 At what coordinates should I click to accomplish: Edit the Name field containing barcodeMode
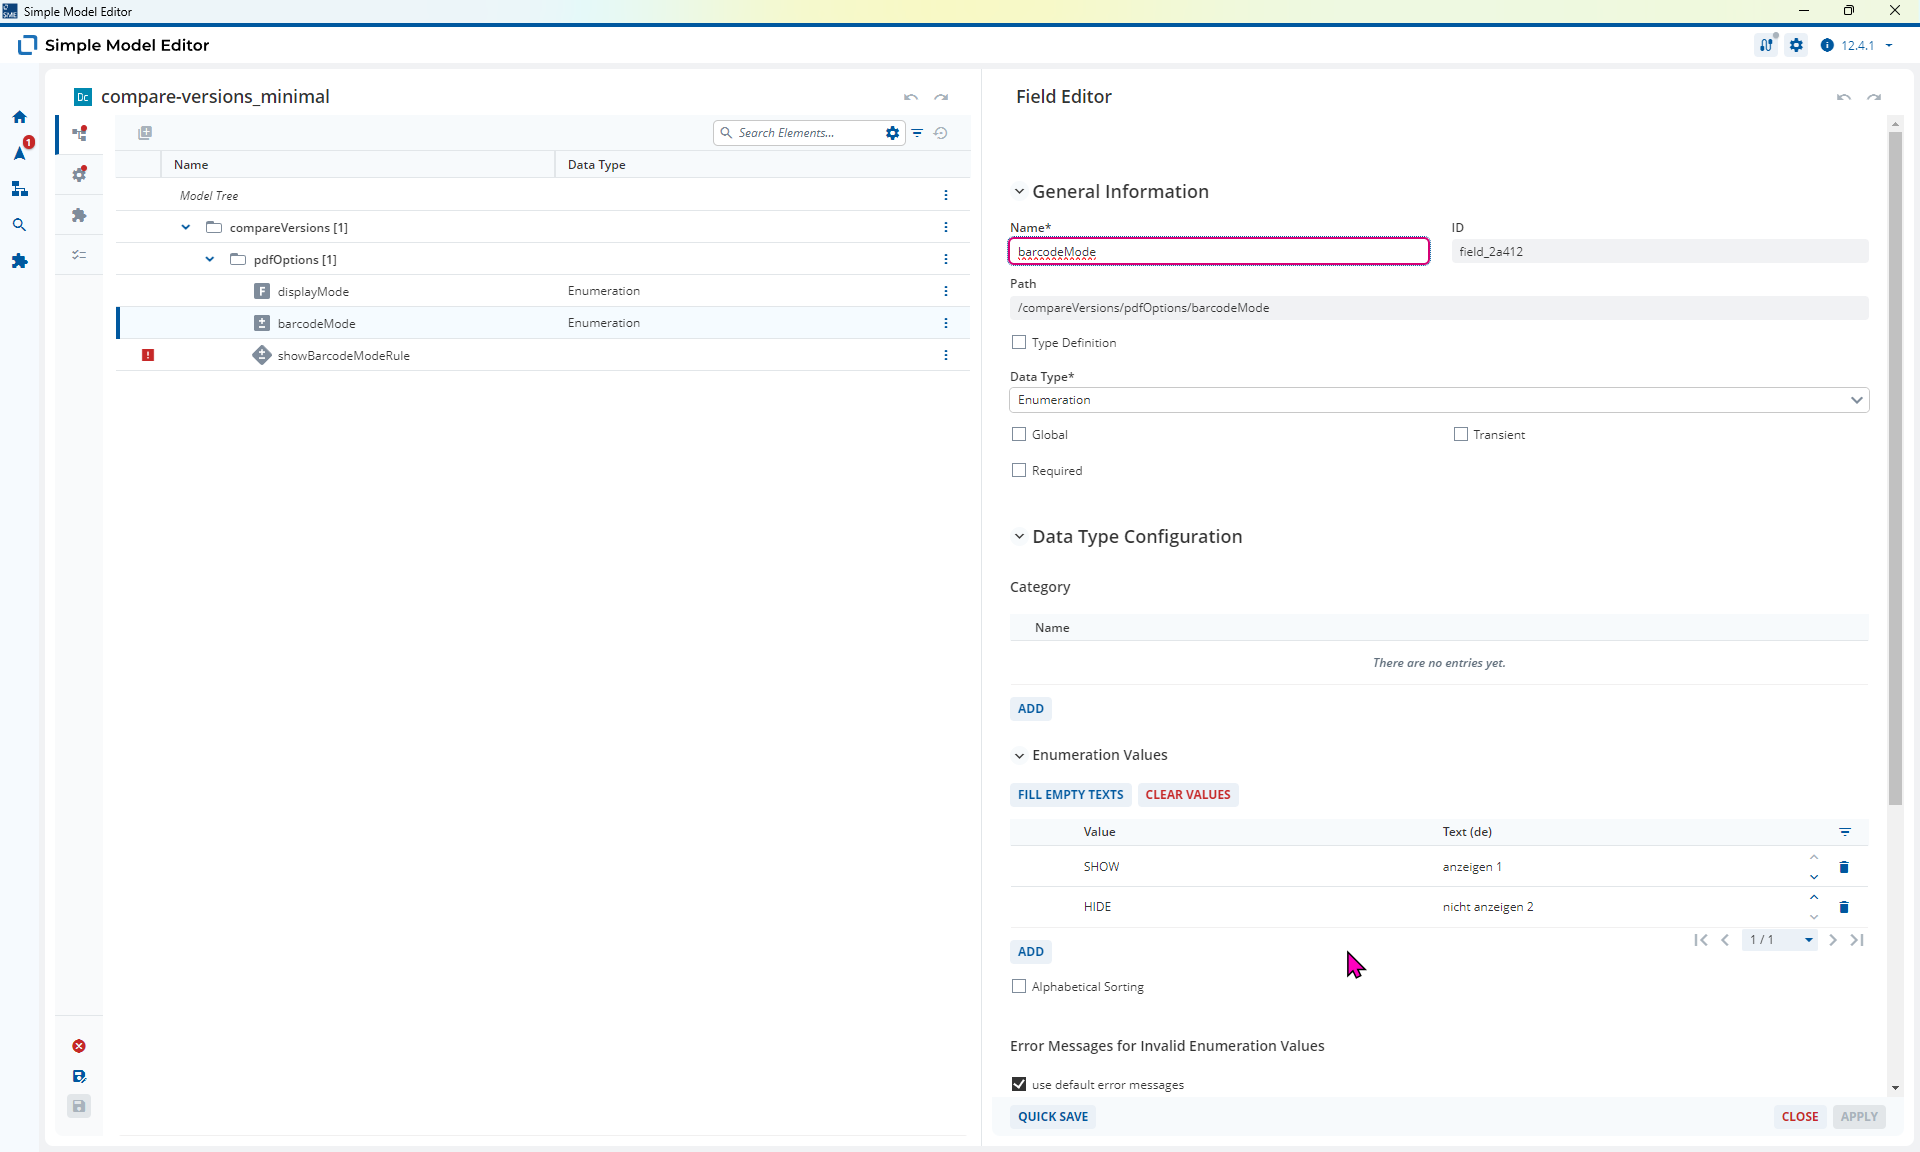1219,251
